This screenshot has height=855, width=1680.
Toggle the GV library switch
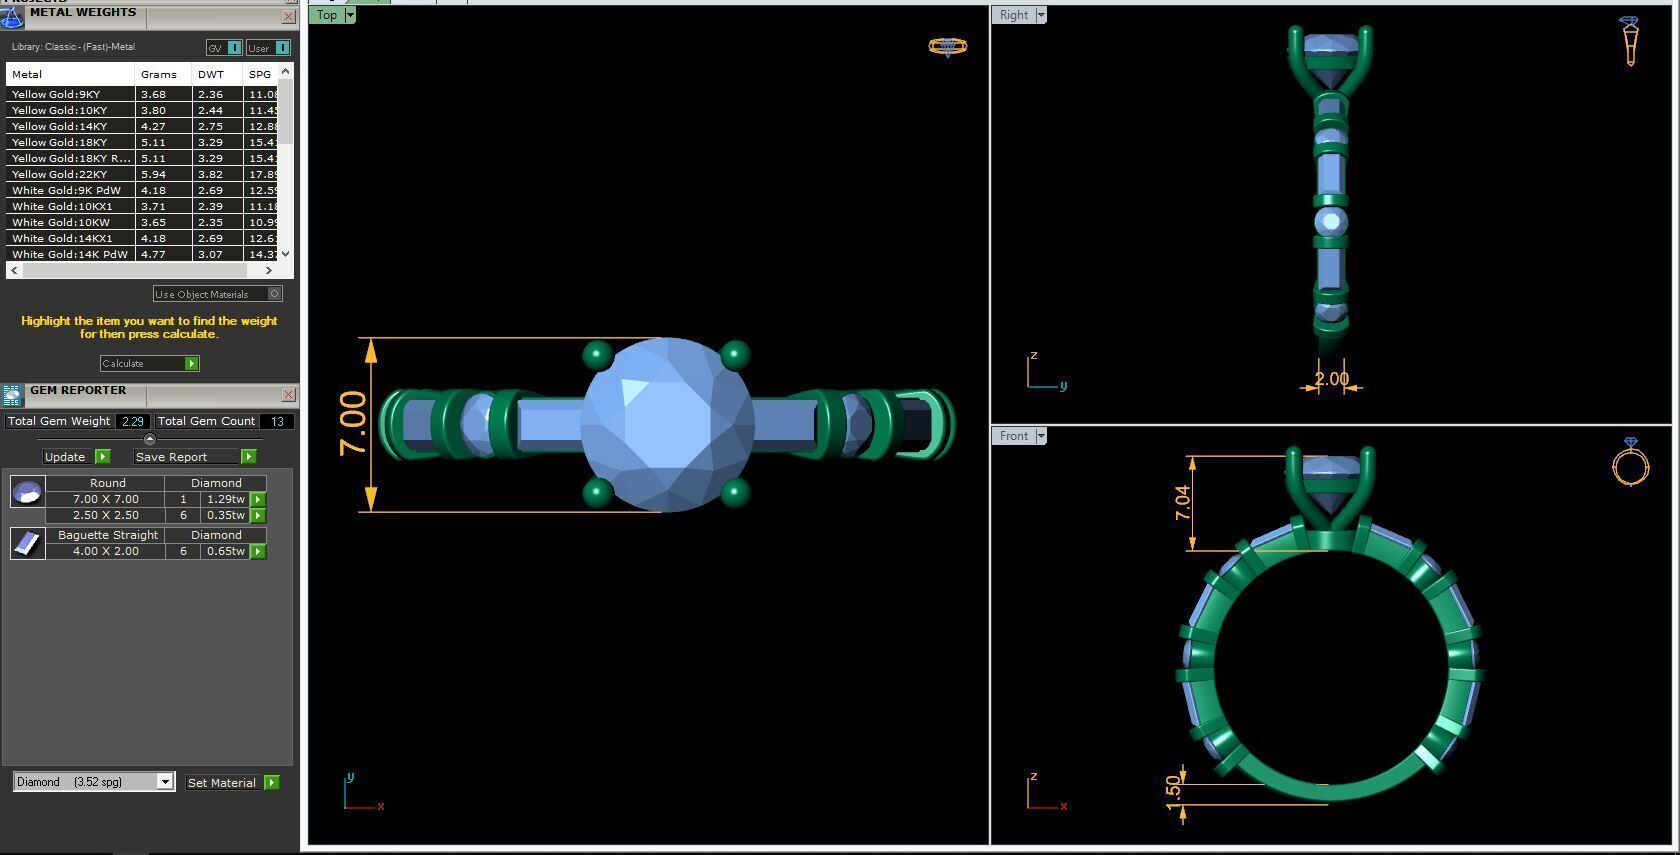(224, 48)
